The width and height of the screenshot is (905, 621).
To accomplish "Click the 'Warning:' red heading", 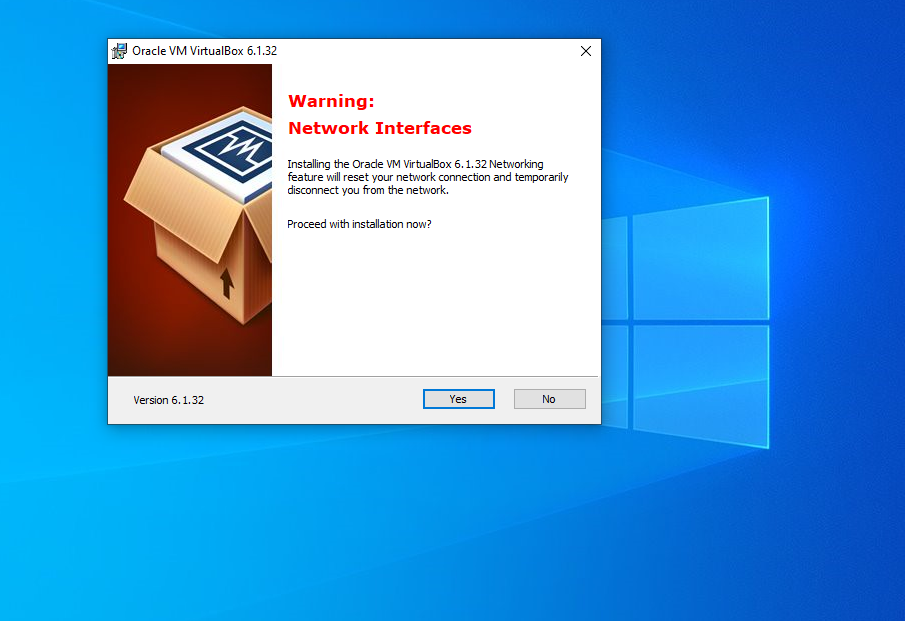I will 331,101.
